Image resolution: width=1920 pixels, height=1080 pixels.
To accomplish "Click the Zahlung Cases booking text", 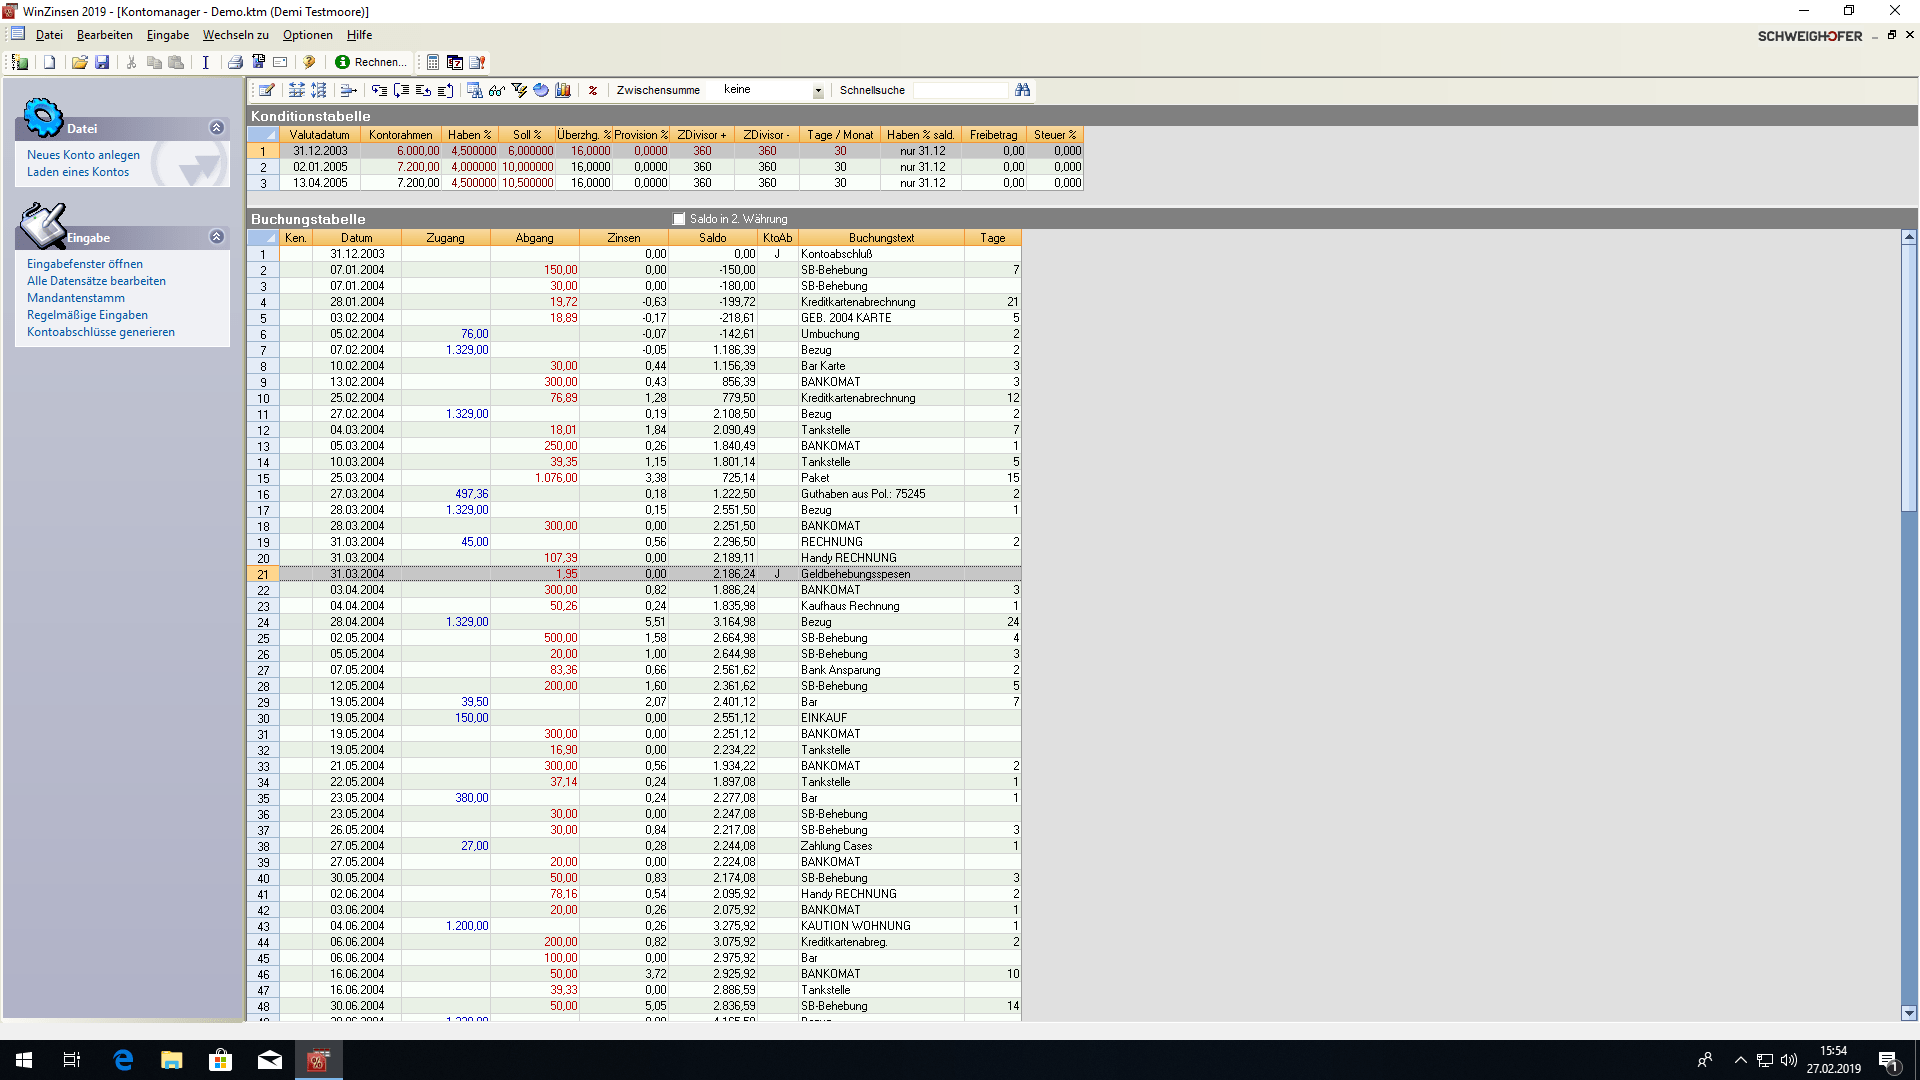I will pyautogui.click(x=836, y=846).
